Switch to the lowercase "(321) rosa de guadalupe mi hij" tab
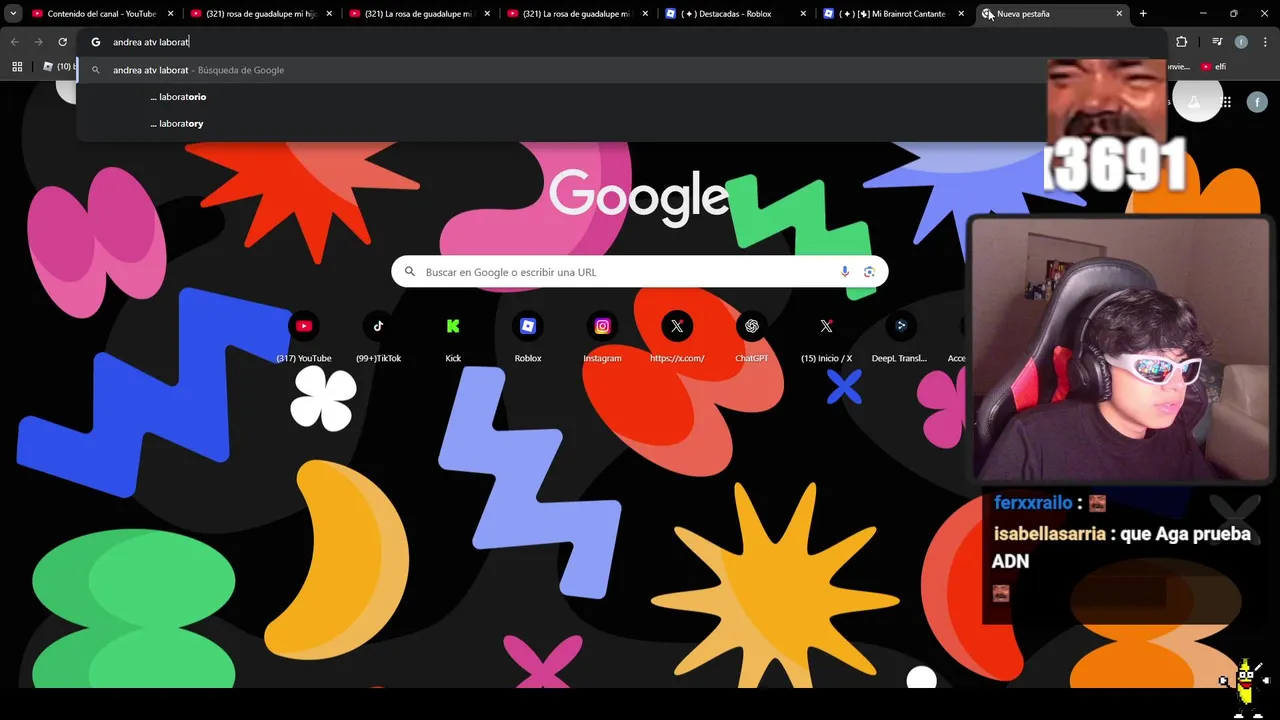 [261, 14]
